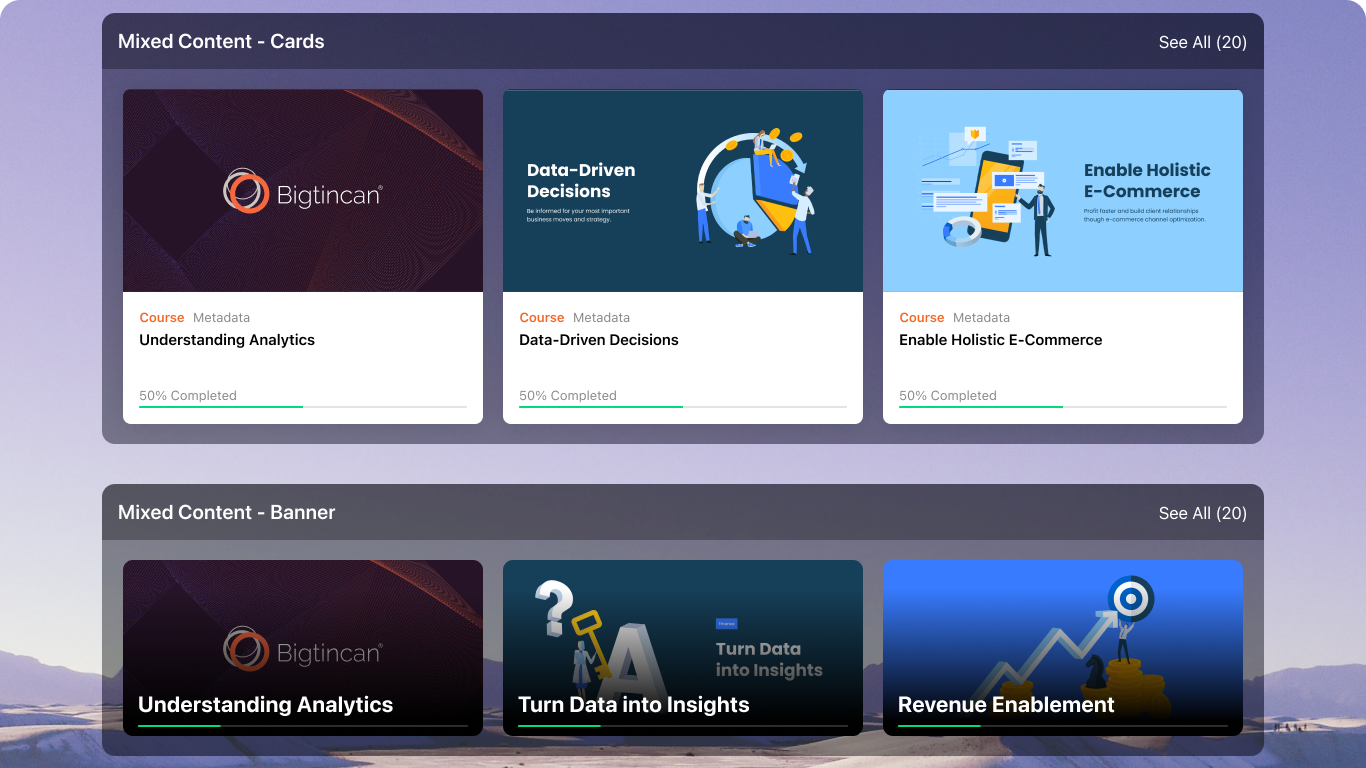
Task: Click the Understanding Analytics card title
Action: (x=227, y=340)
